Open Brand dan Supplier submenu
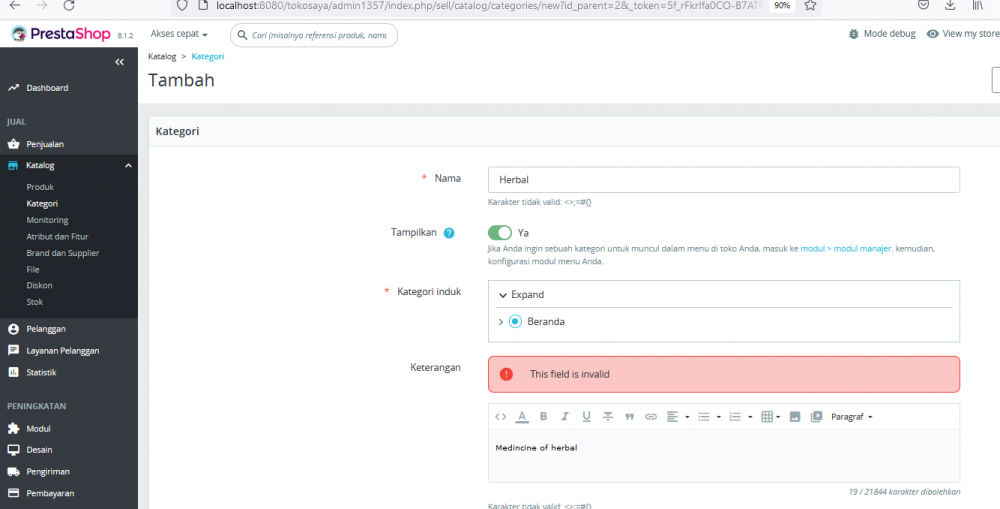 pyautogui.click(x=62, y=253)
